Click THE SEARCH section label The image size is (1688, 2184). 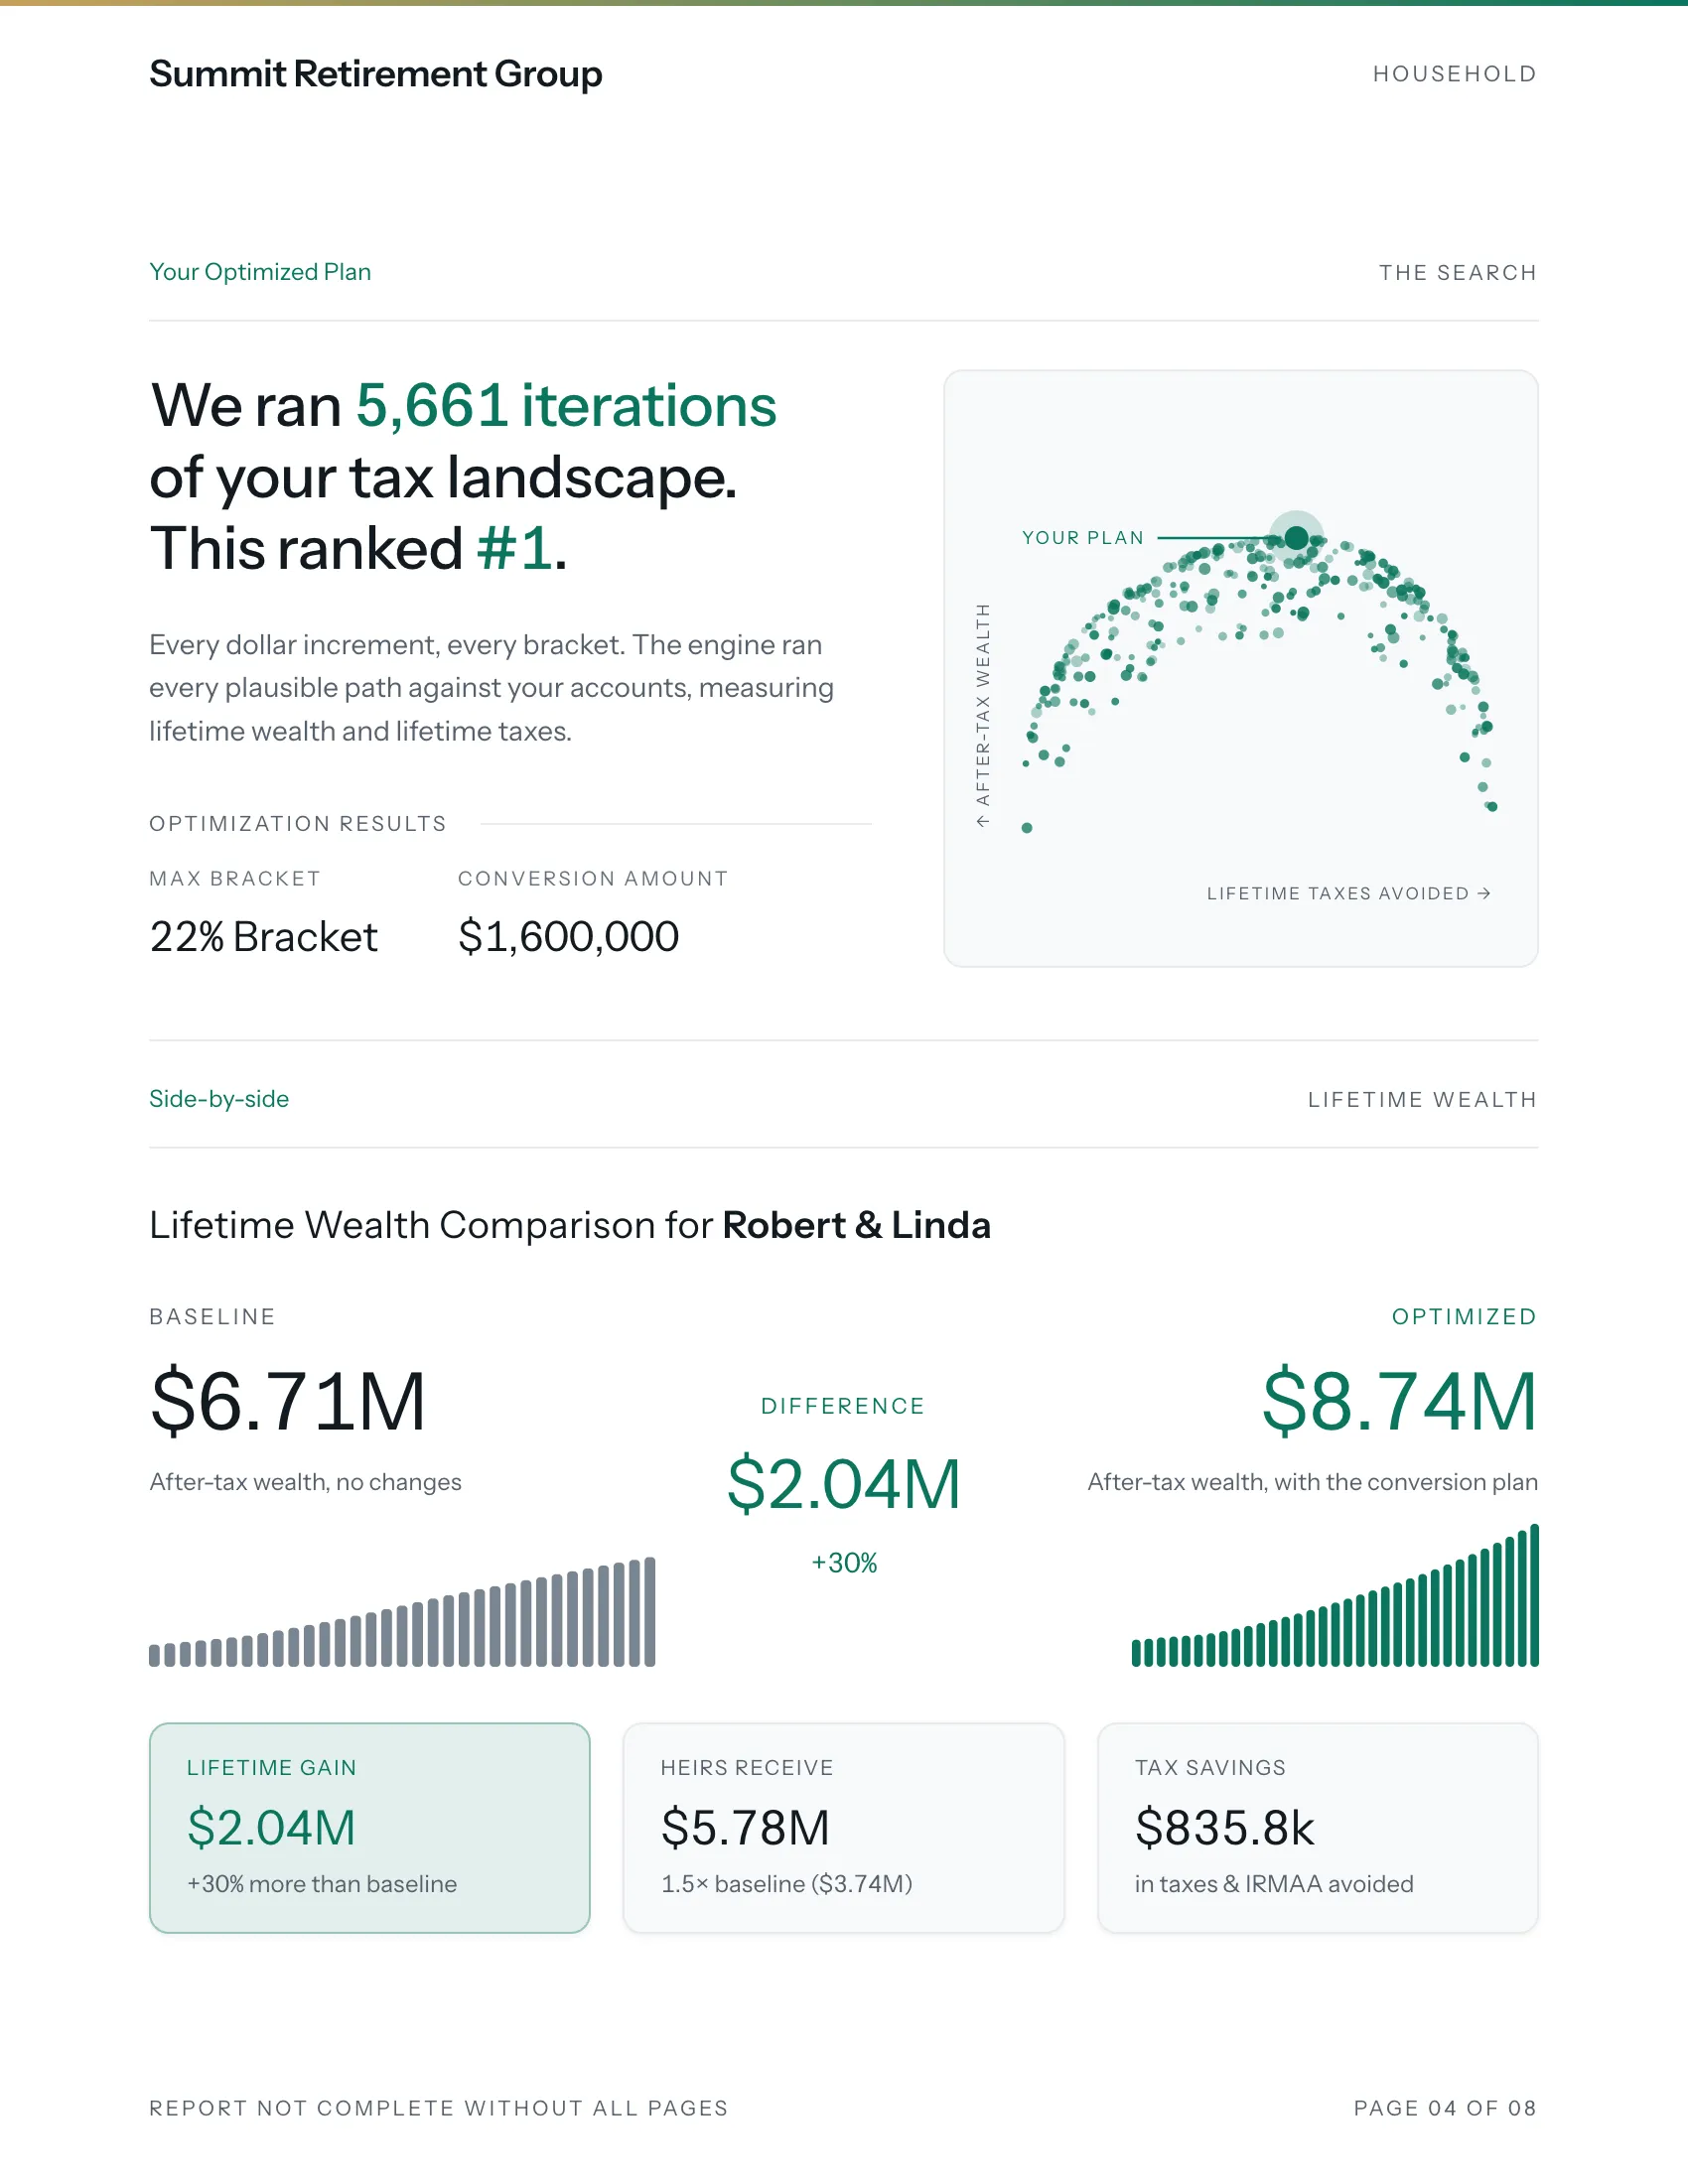point(1457,273)
